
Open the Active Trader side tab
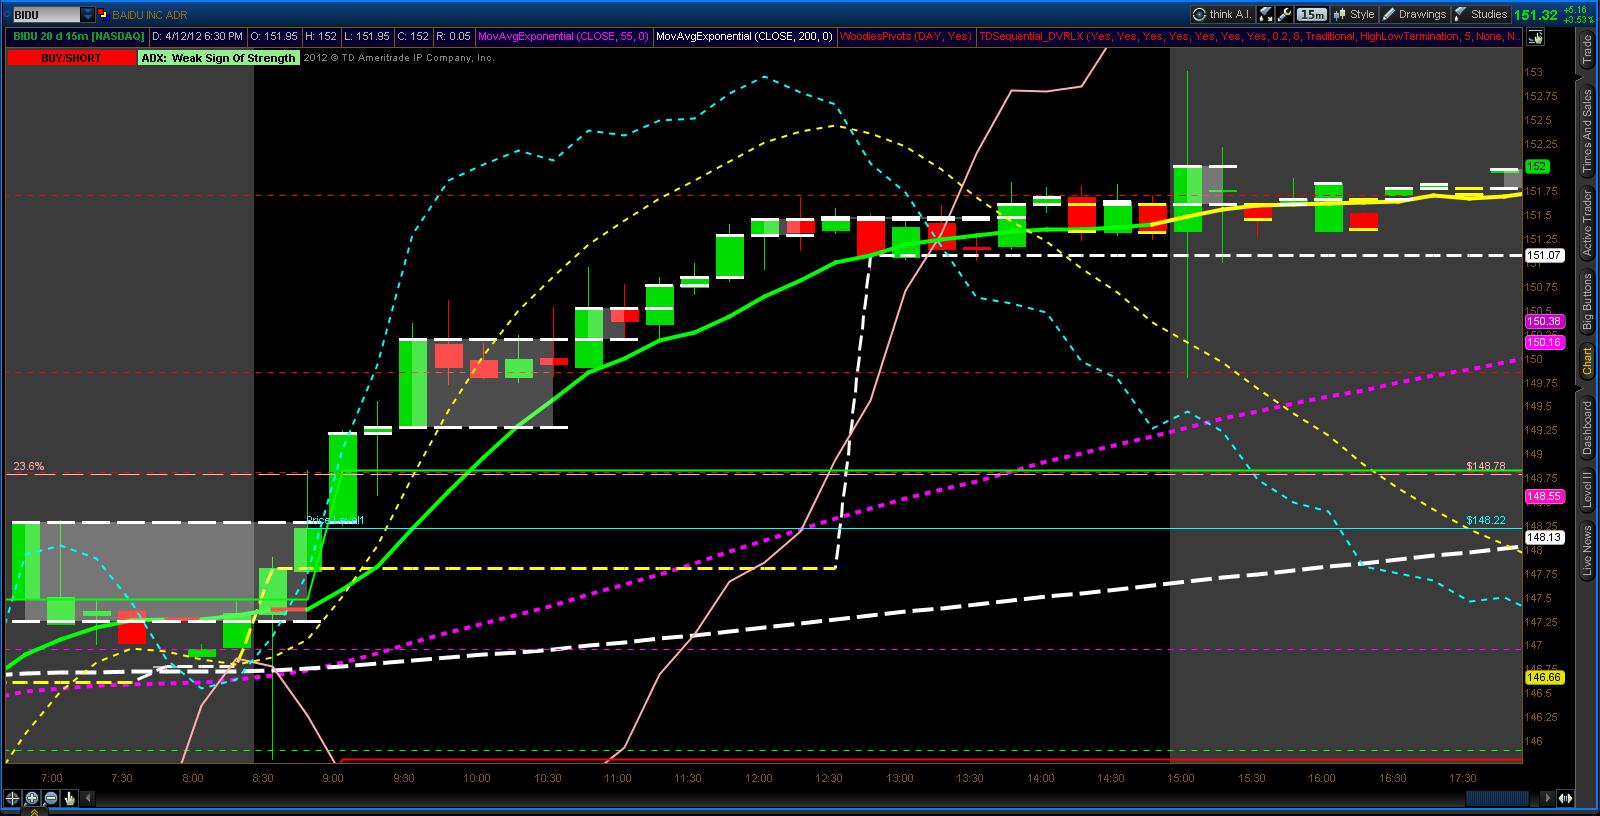pos(1586,222)
